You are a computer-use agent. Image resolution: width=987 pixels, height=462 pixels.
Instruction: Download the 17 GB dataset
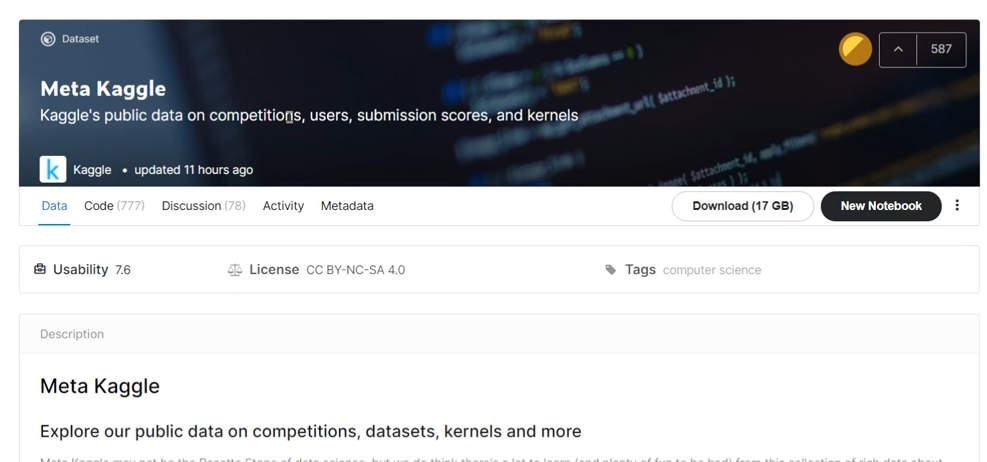[x=742, y=206]
